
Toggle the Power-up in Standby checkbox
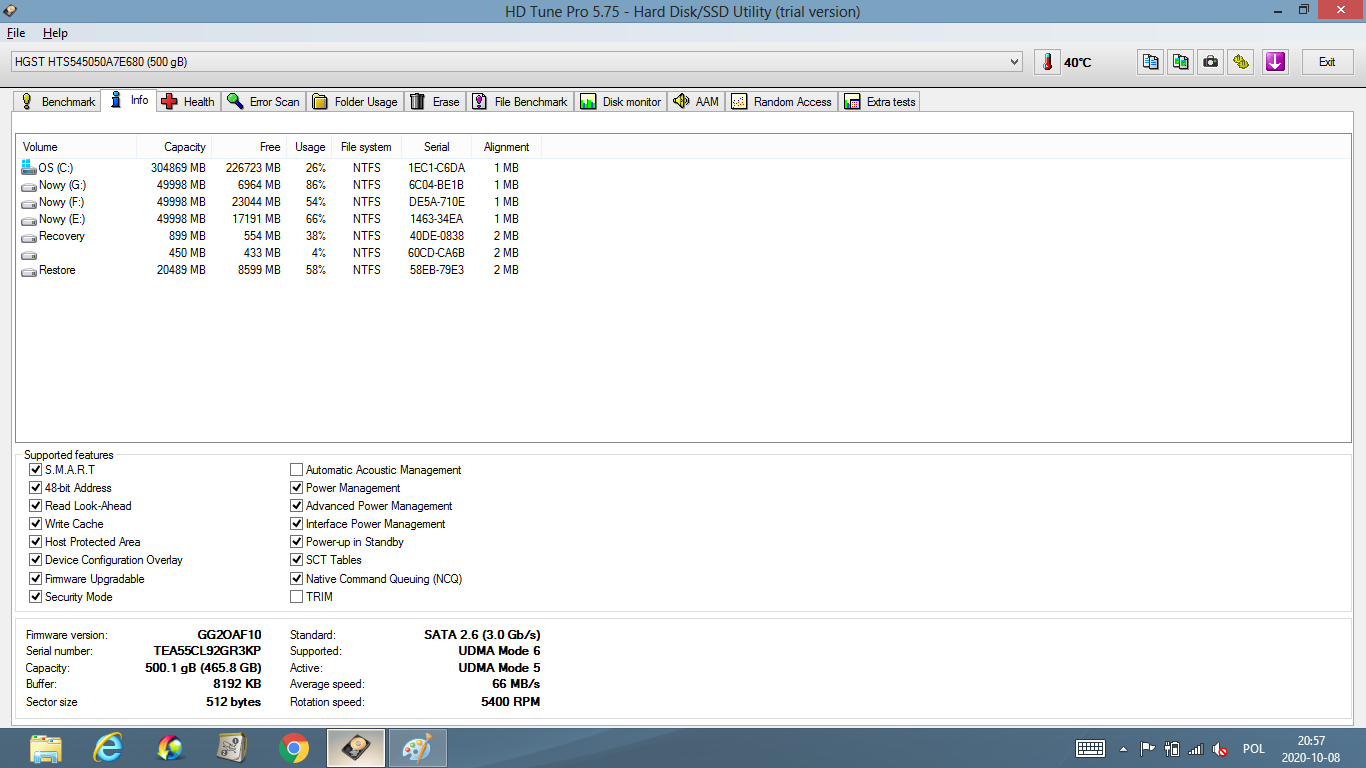(297, 542)
